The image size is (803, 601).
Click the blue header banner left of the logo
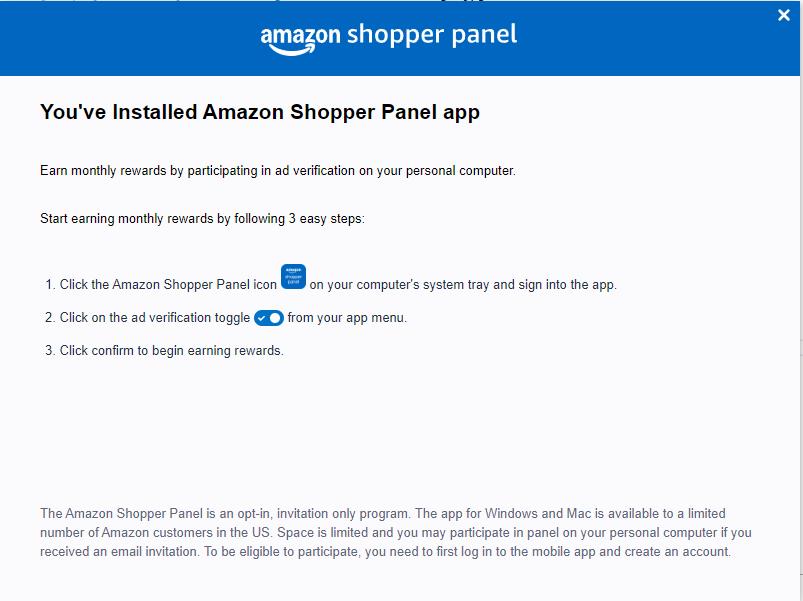tap(120, 40)
